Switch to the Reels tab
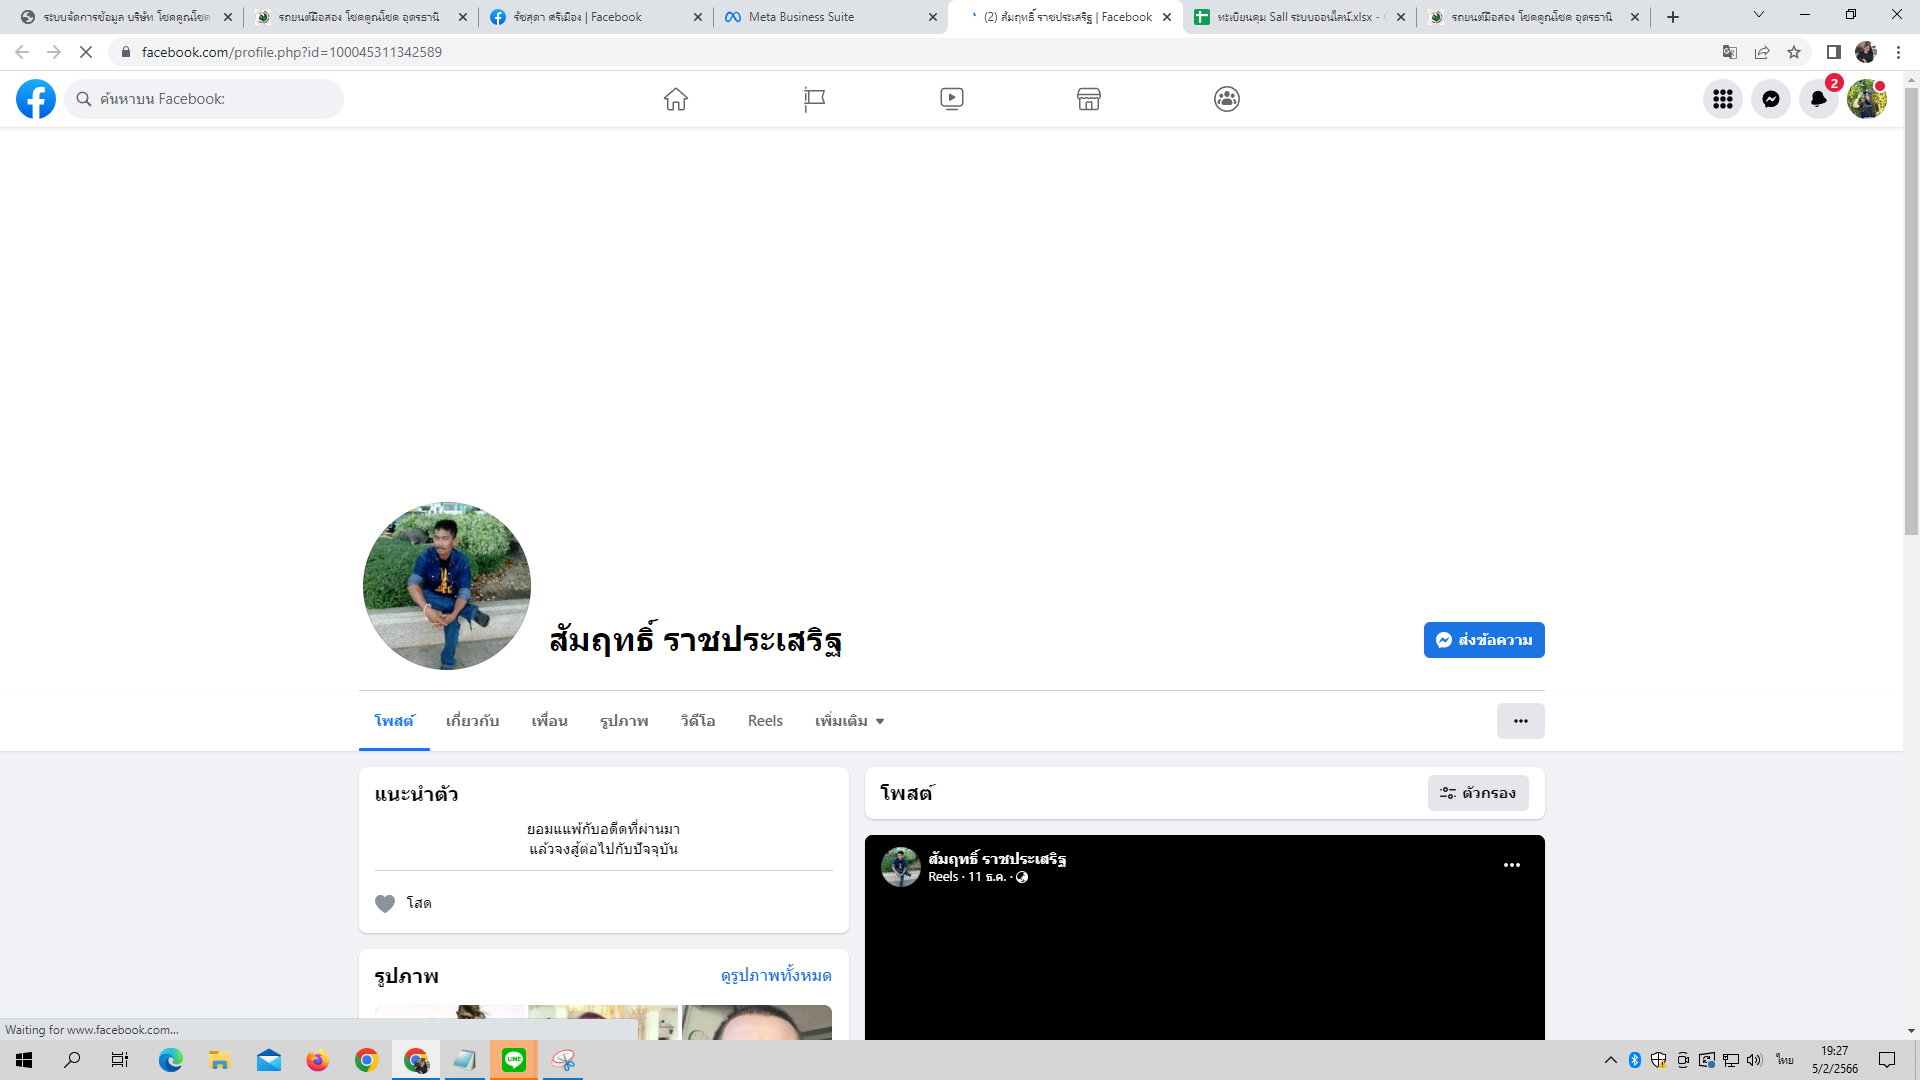The height and width of the screenshot is (1080, 1920). pos(765,721)
